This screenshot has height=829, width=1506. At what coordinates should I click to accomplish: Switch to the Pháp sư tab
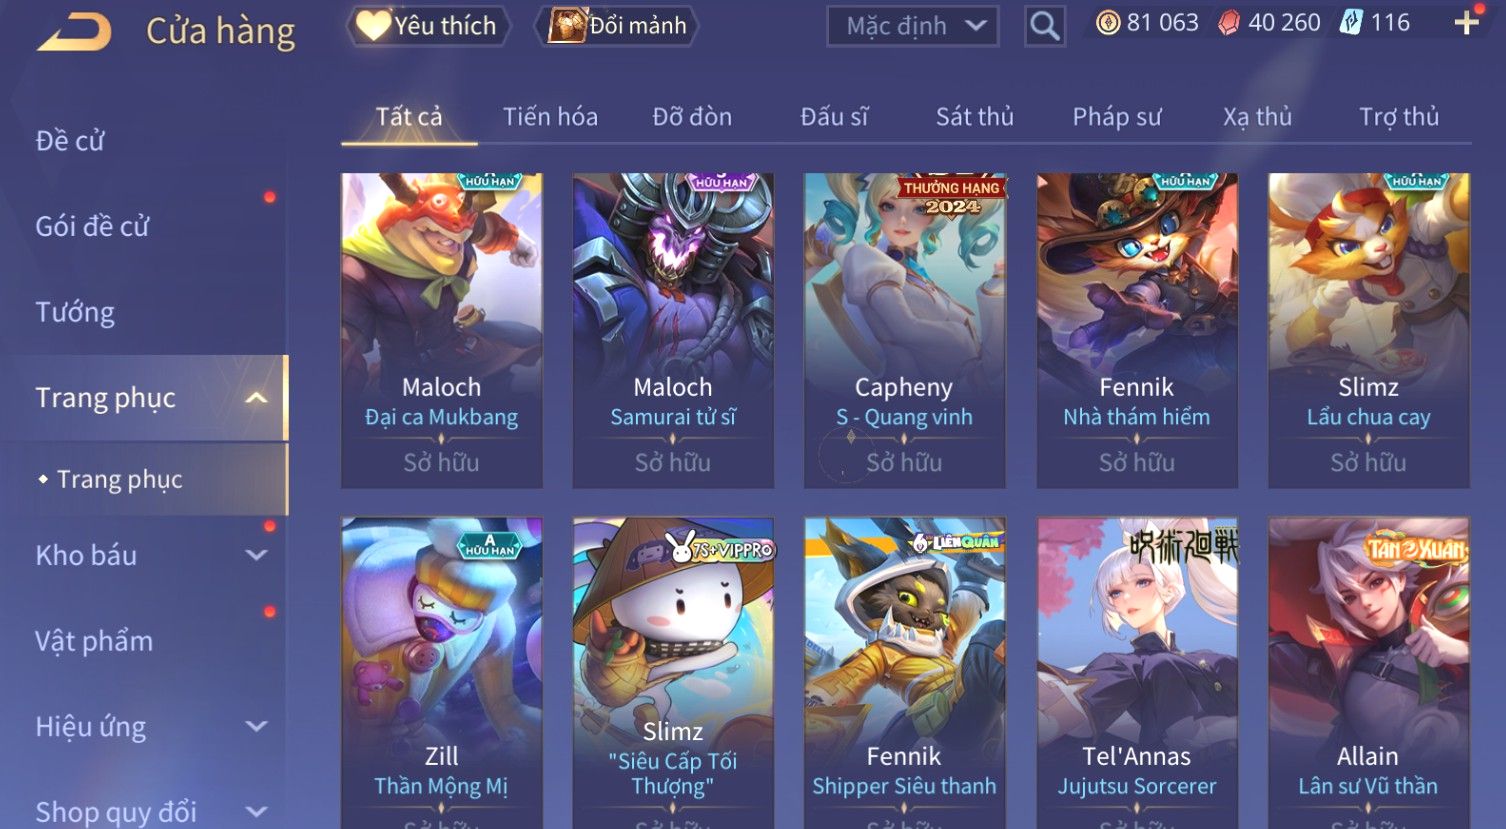pos(1117,117)
